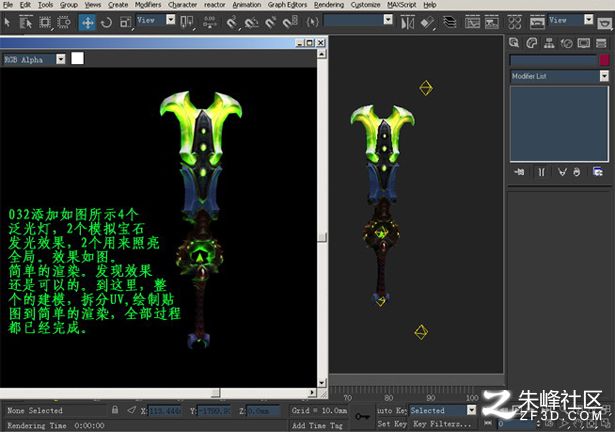Open the Customize menu
The height and width of the screenshot is (432, 615).
coord(365,5)
